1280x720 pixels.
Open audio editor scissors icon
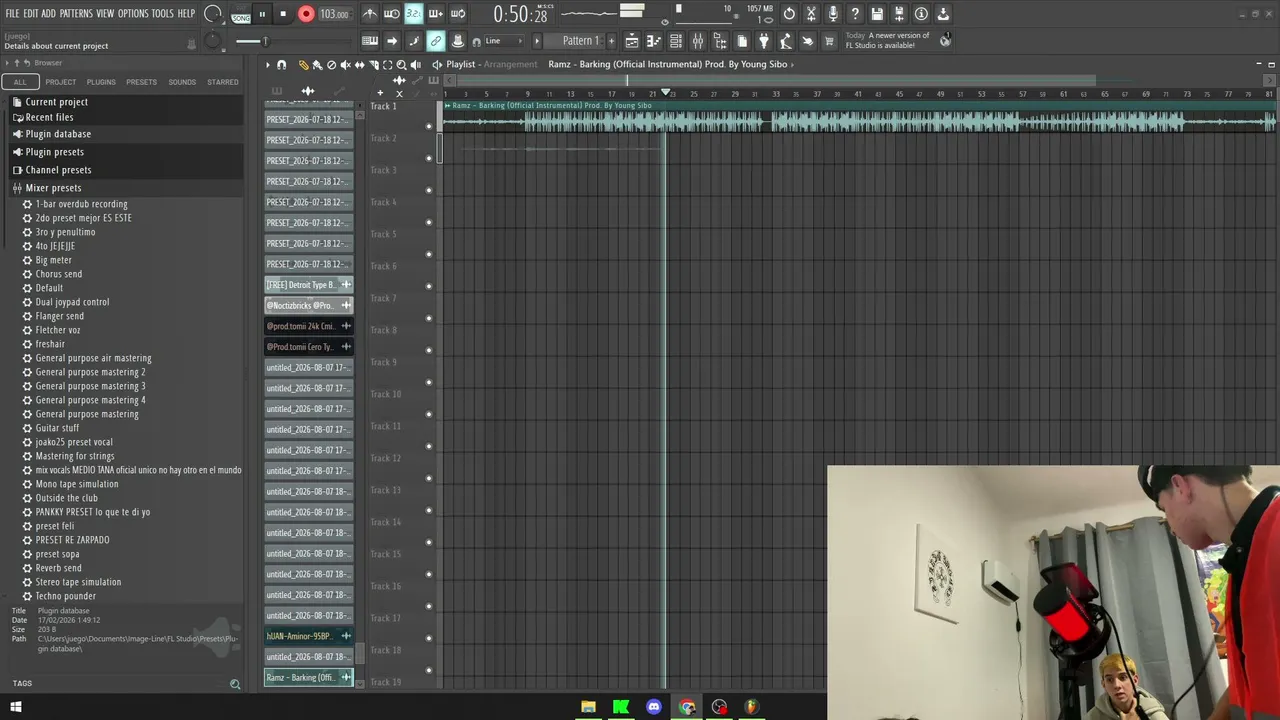811,14
